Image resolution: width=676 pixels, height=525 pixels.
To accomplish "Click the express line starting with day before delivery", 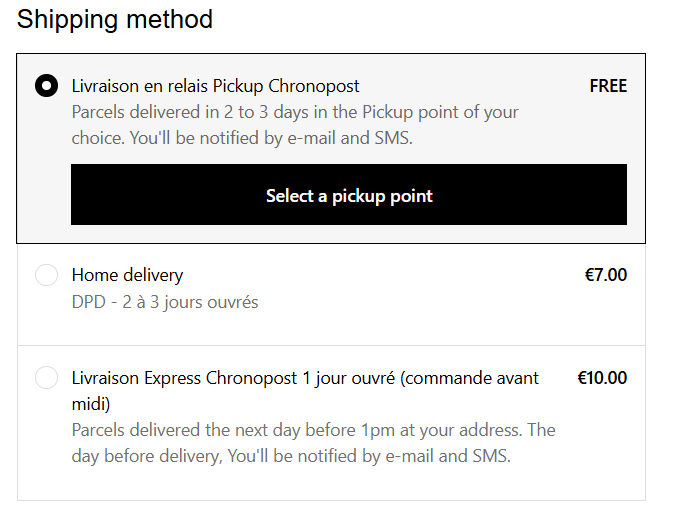I will [291, 456].
